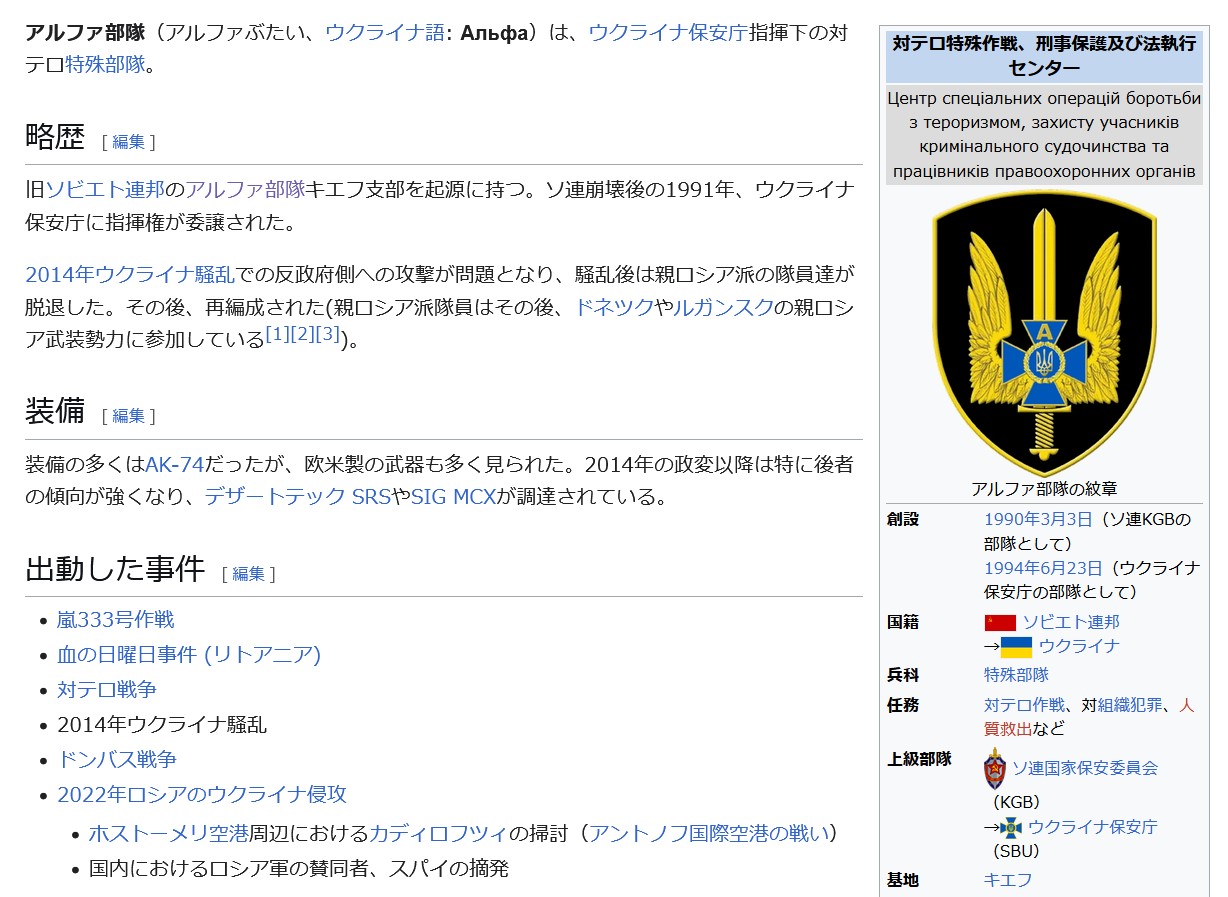Screen dimensions: 1228x897
Task: Open the ソ連国家保安委員会 link
Action: tap(1085, 768)
